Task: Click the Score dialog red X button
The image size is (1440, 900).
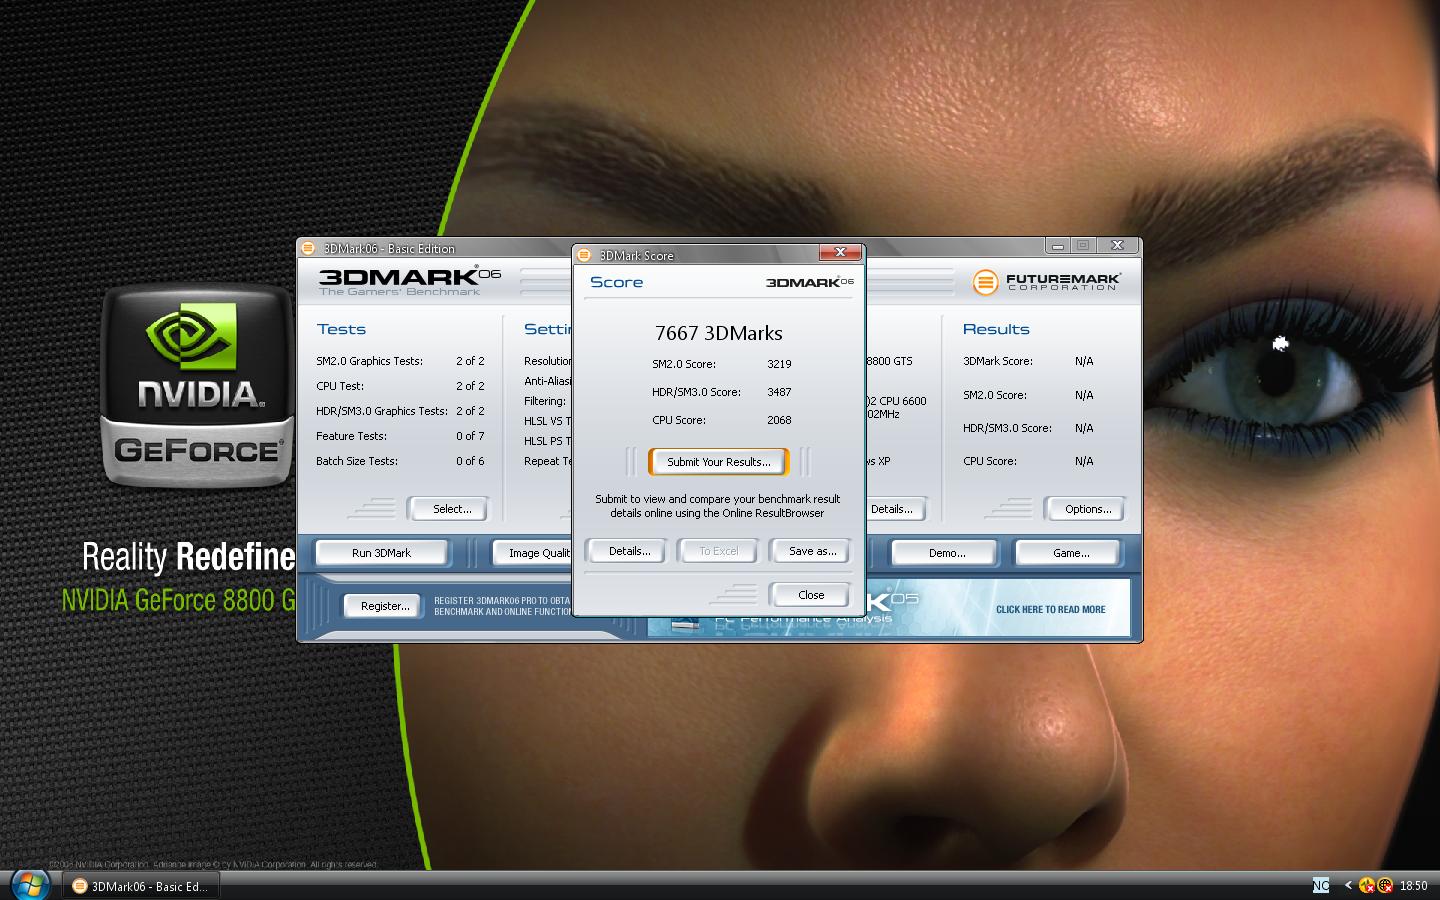Action: [840, 253]
